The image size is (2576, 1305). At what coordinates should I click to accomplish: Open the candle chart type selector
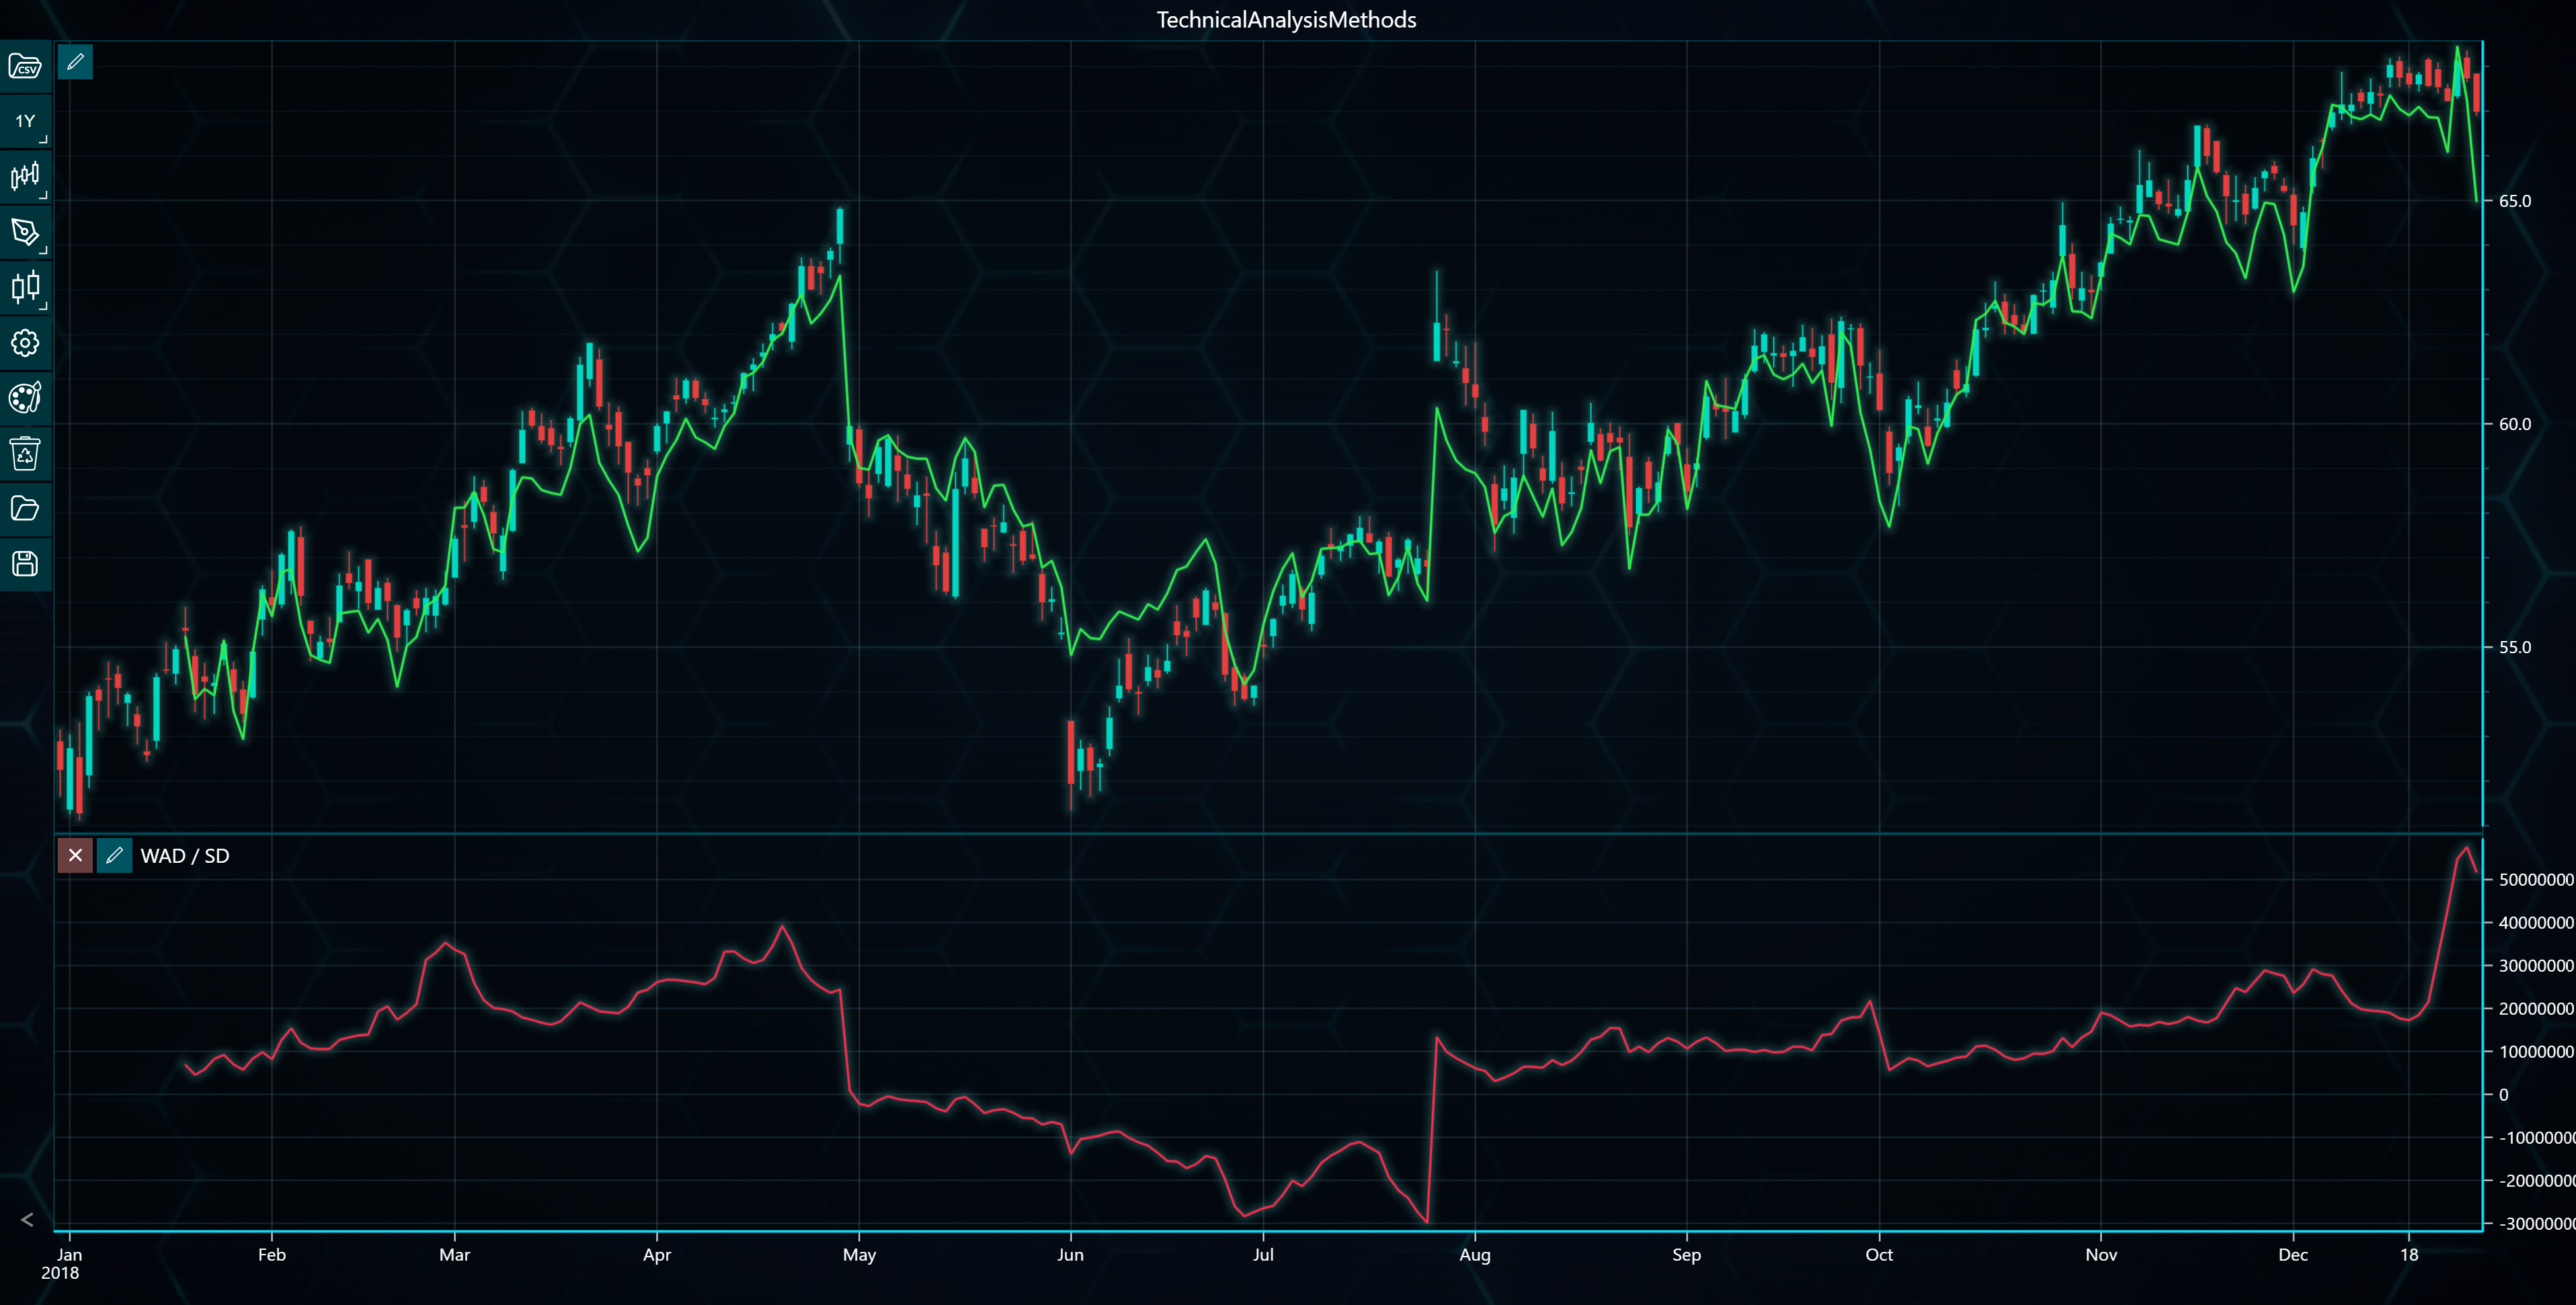pyautogui.click(x=25, y=288)
